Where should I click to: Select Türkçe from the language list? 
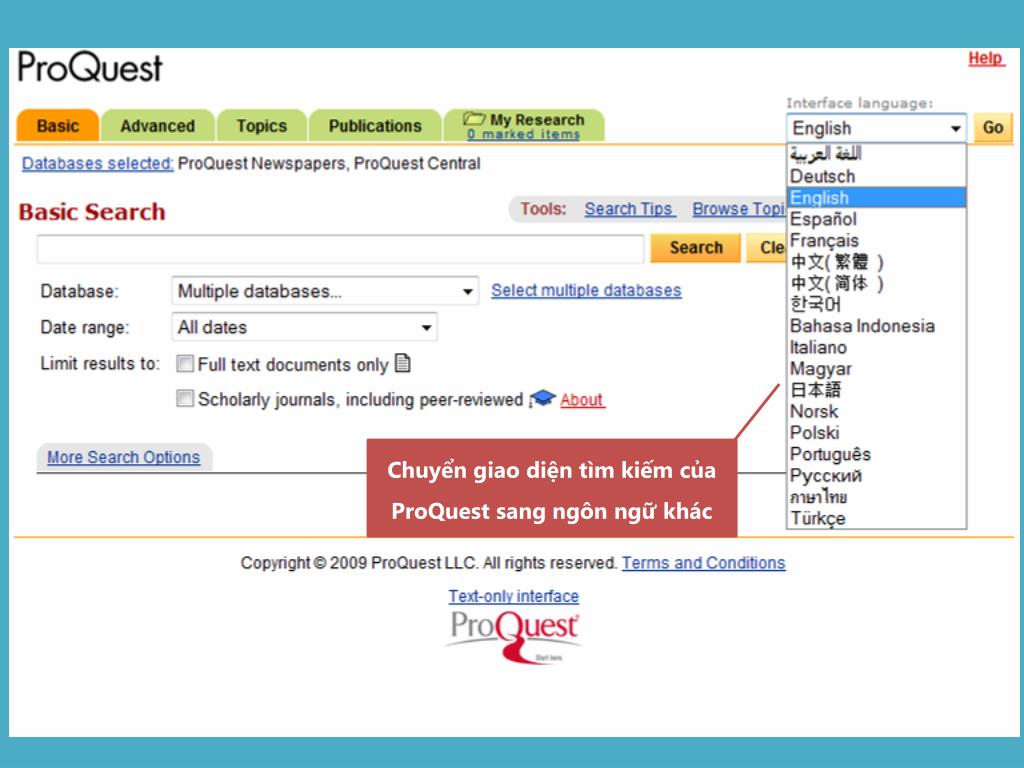[876, 519]
